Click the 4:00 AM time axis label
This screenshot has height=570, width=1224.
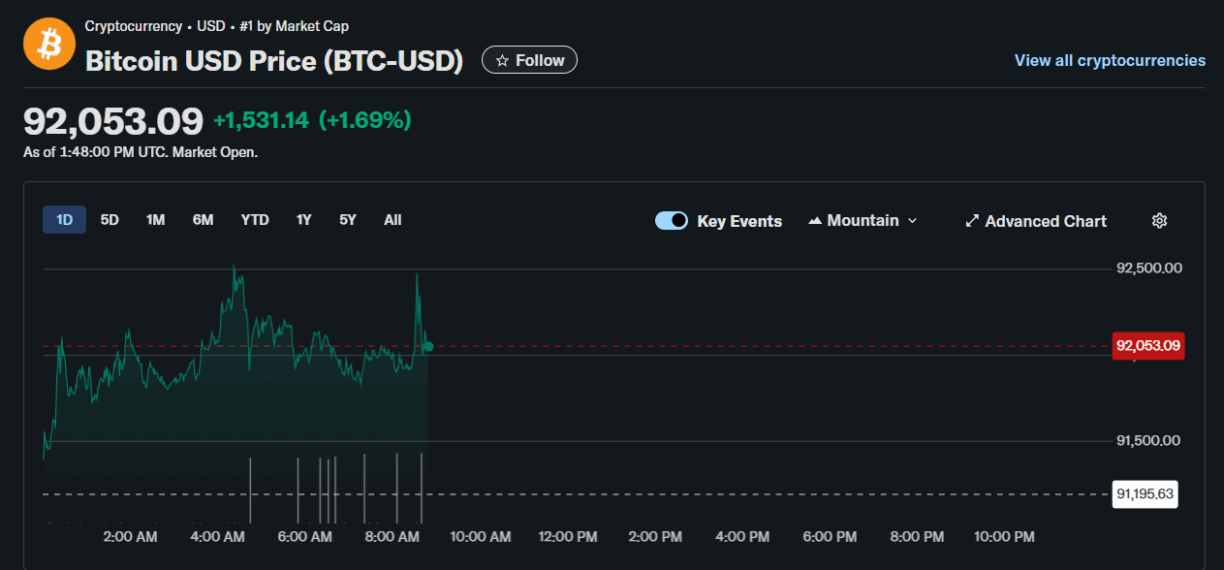click(x=218, y=537)
